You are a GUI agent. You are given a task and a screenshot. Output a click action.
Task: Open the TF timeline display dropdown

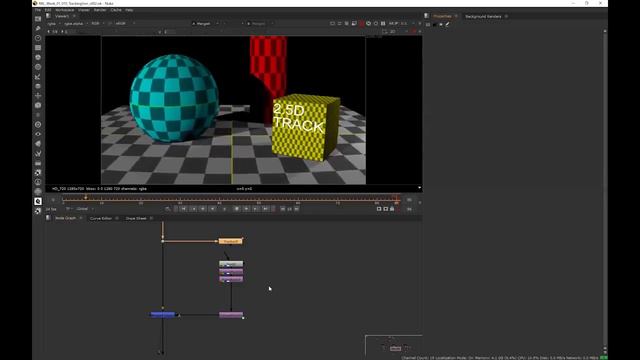pyautogui.click(x=69, y=209)
